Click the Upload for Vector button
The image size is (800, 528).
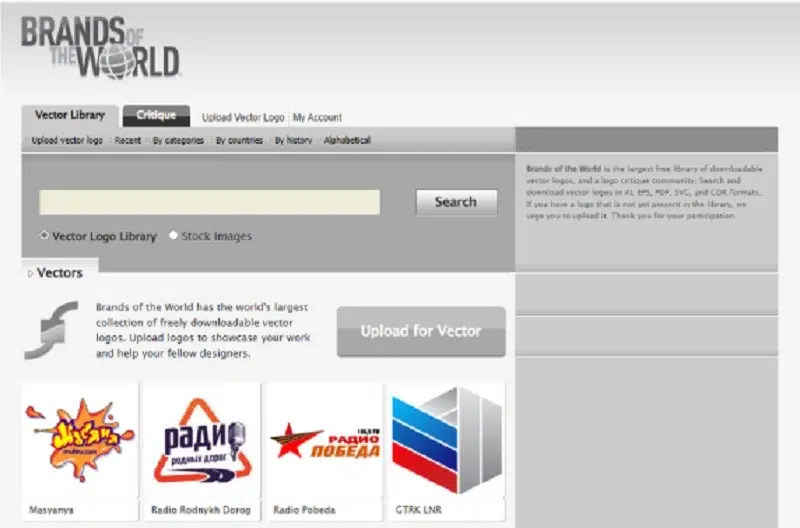421,331
